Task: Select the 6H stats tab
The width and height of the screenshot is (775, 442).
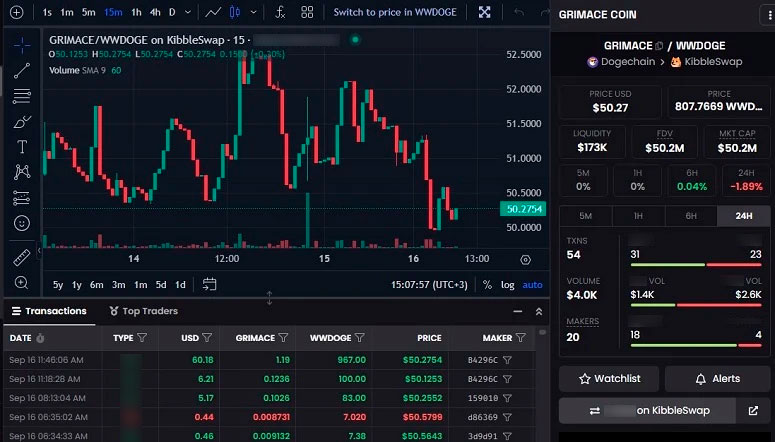Action: click(x=690, y=216)
